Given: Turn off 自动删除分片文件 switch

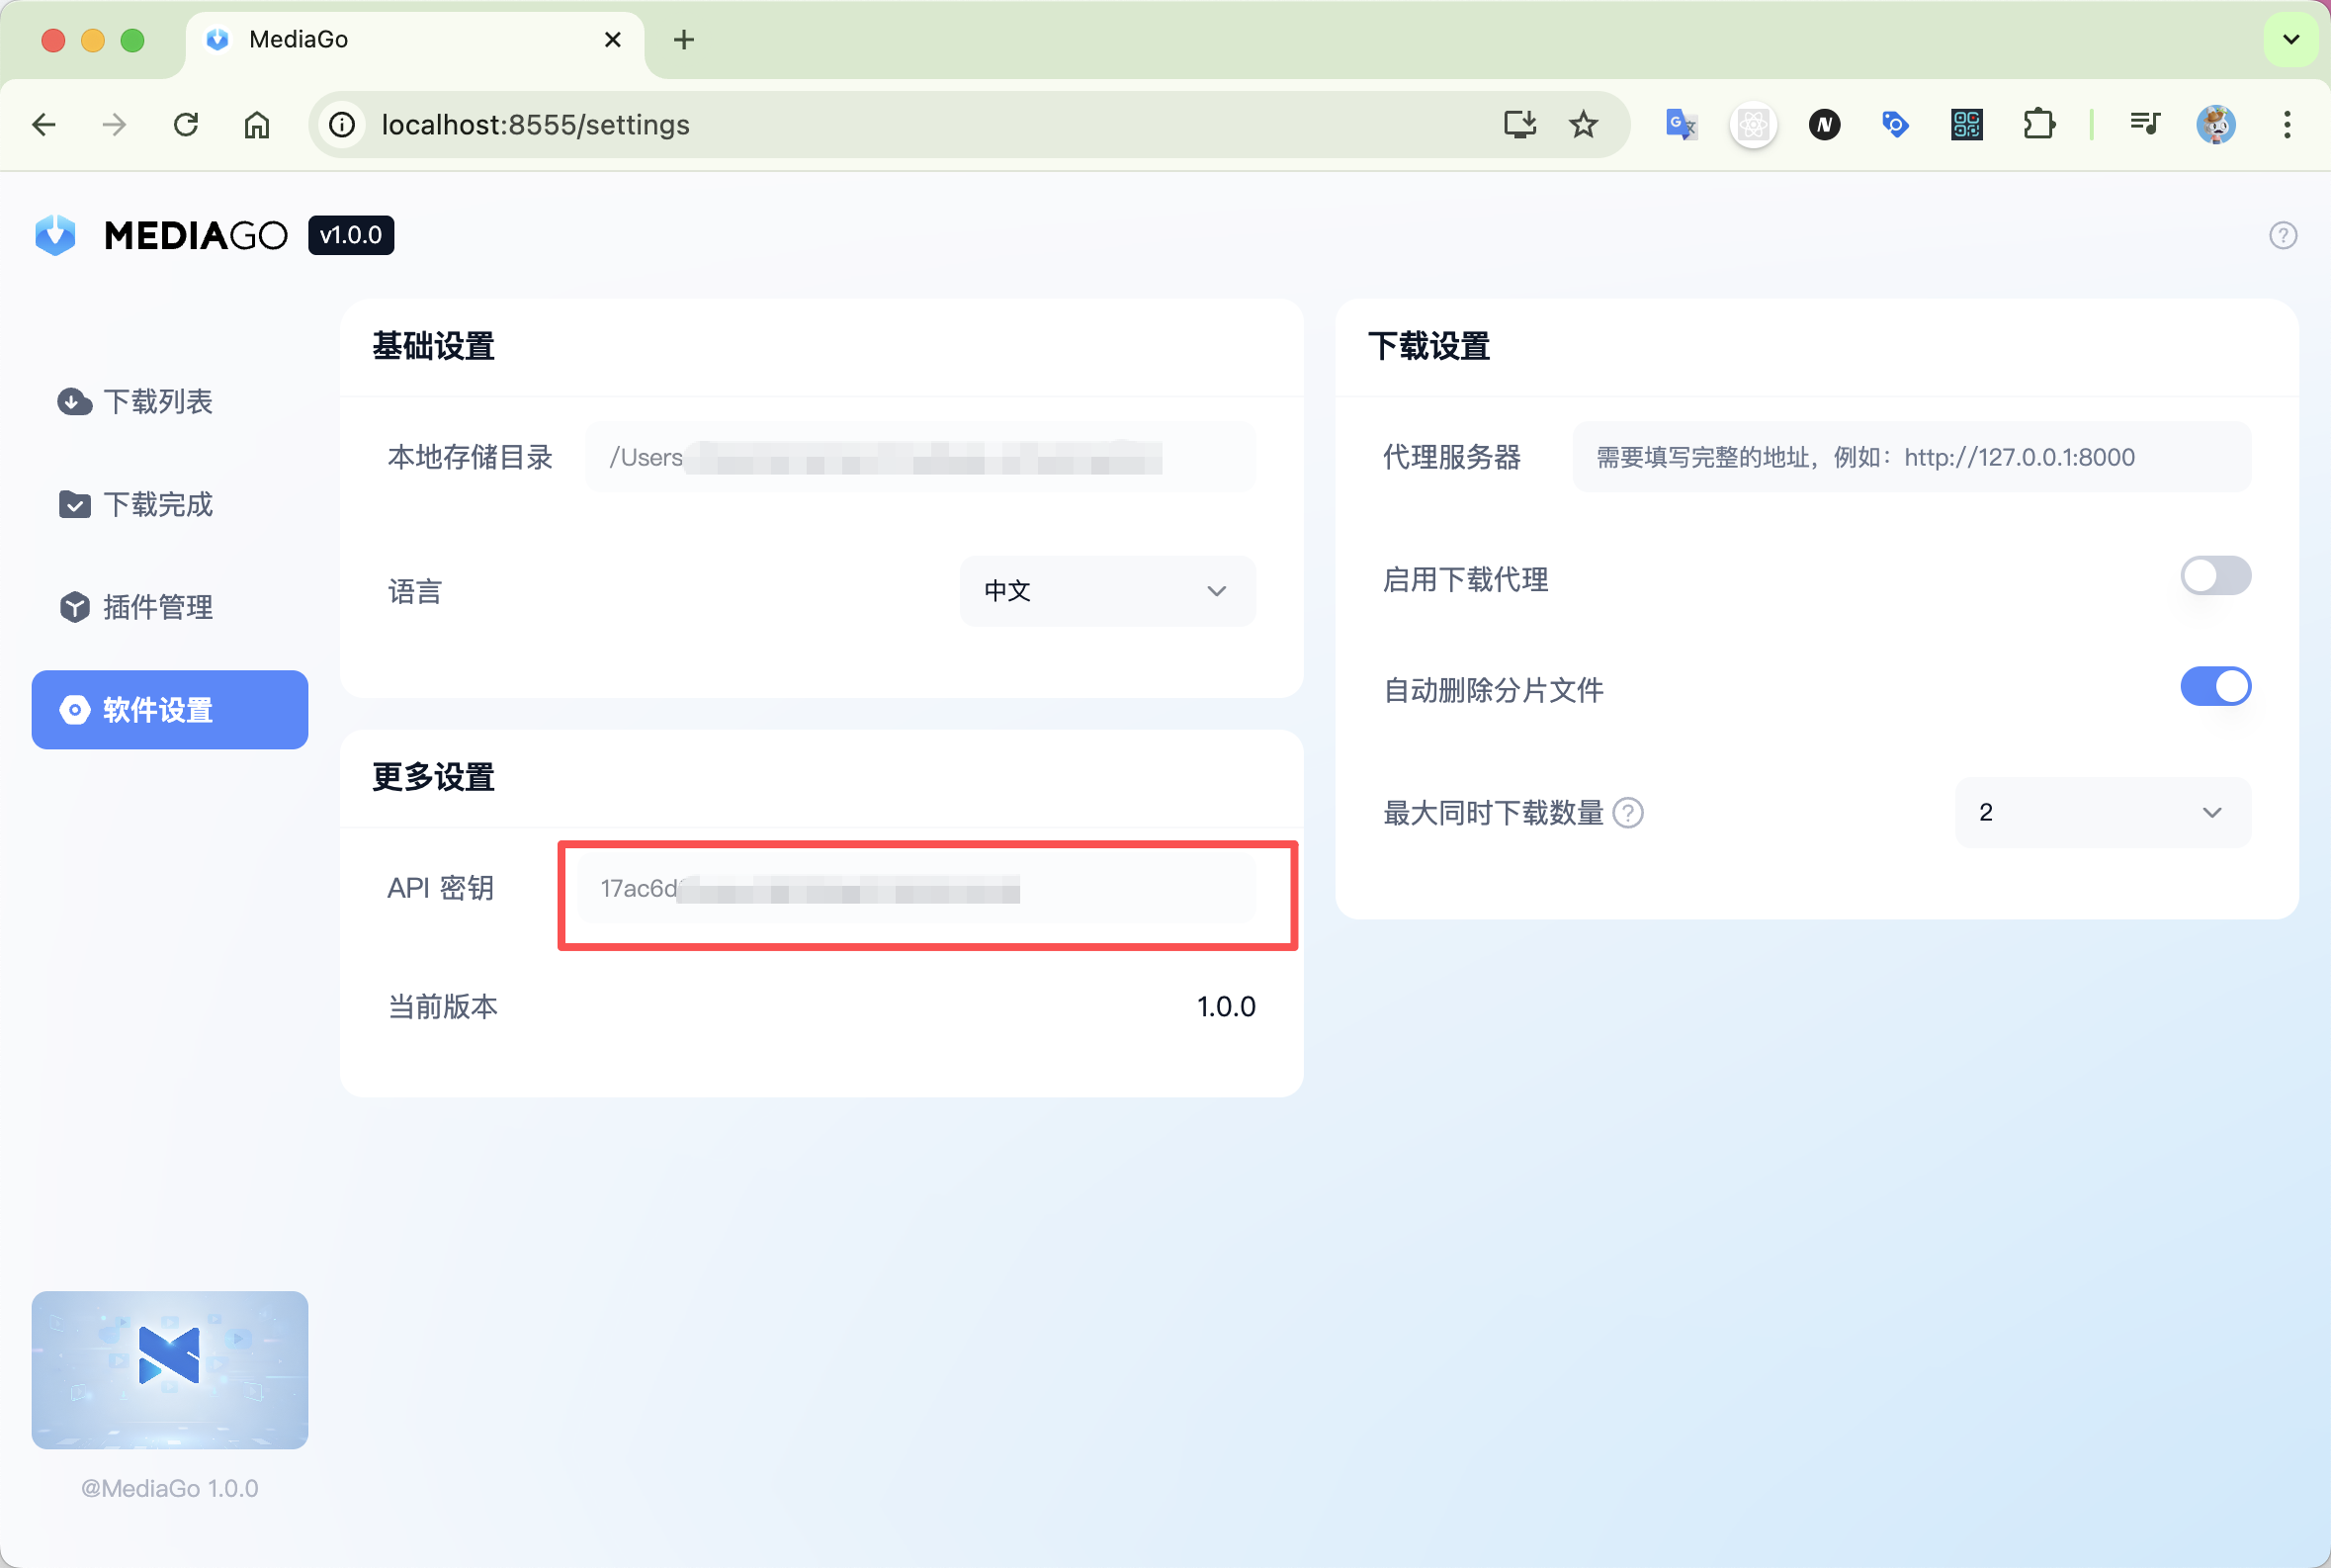Looking at the screenshot, I should 2215,687.
